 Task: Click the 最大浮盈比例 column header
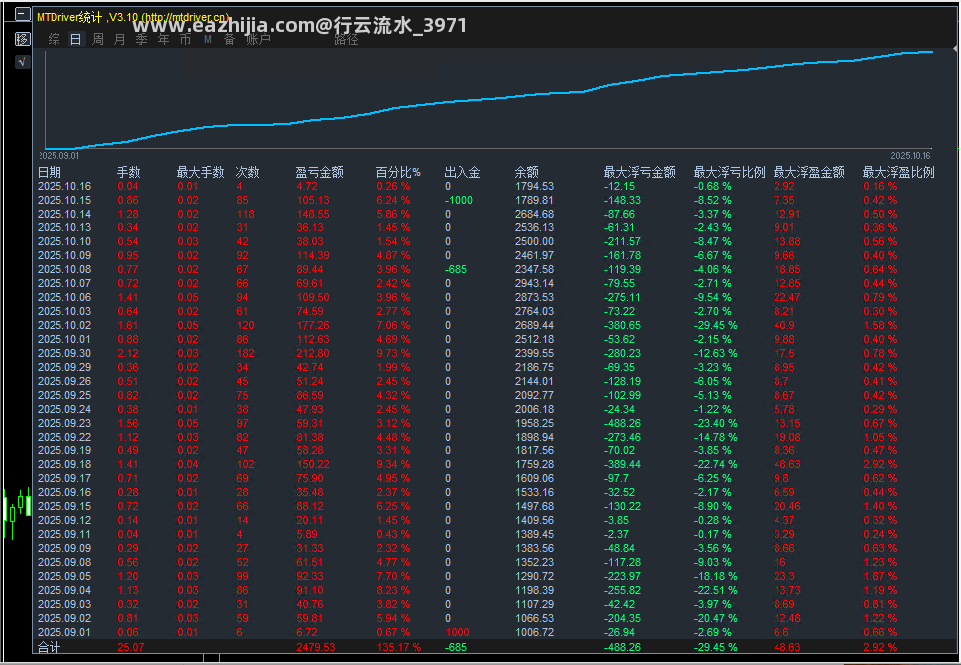point(898,172)
